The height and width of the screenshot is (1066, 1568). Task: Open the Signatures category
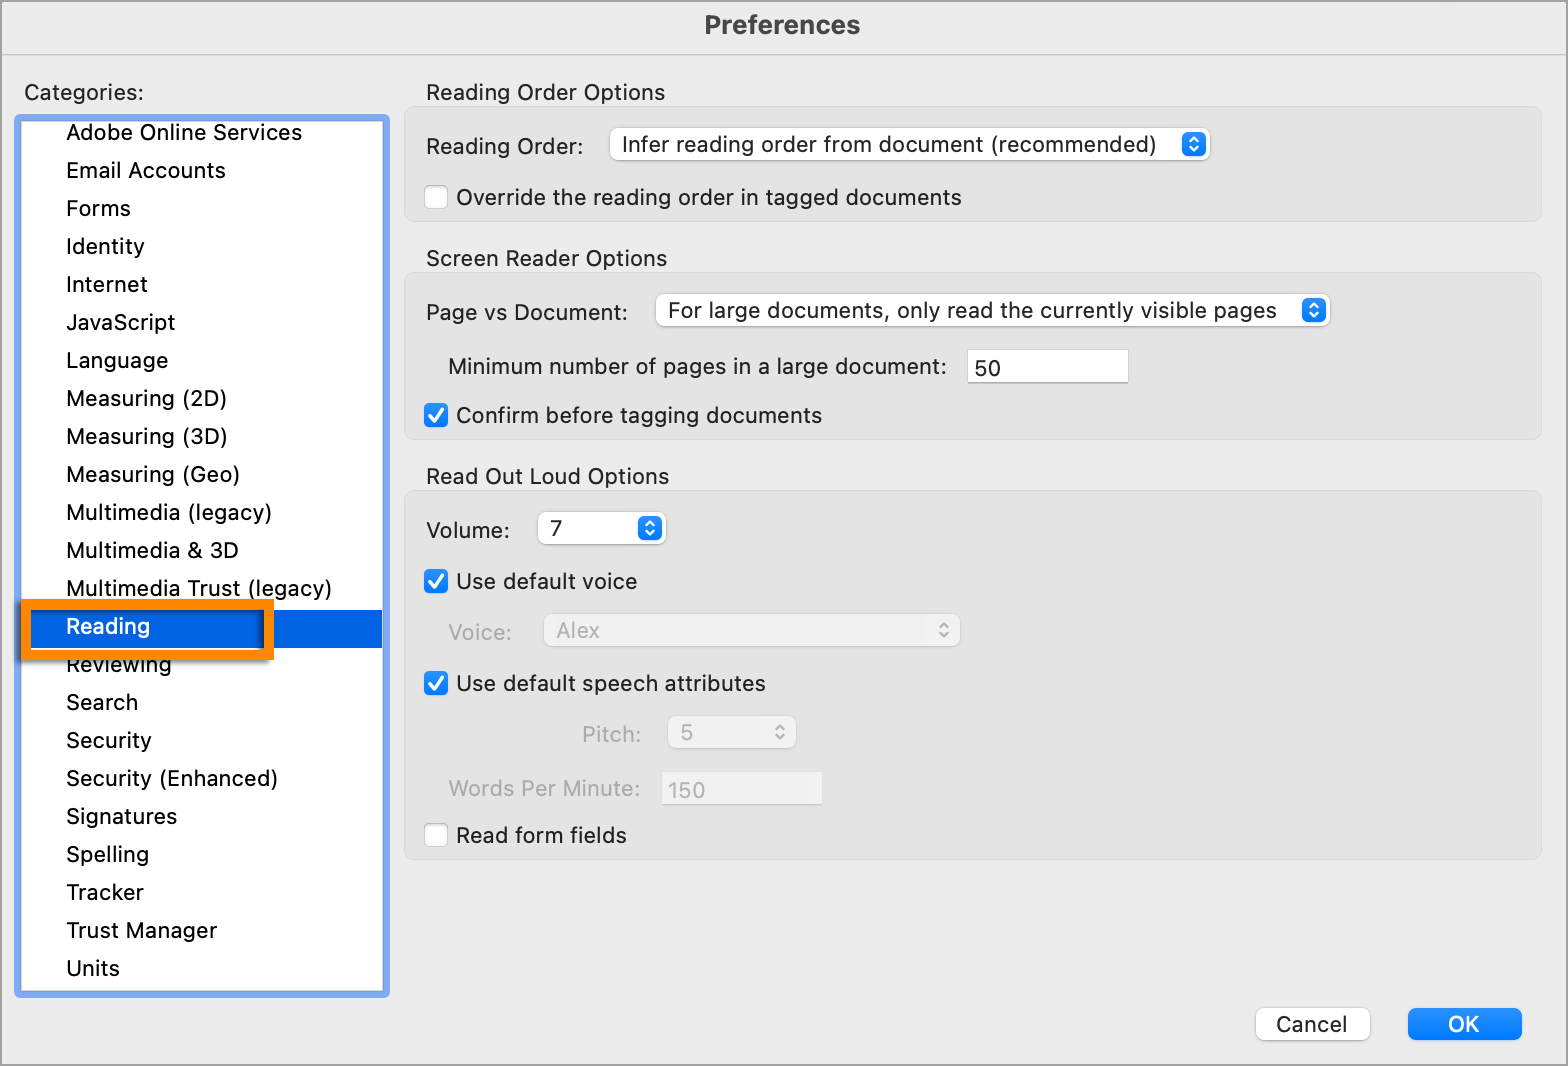coord(121,817)
